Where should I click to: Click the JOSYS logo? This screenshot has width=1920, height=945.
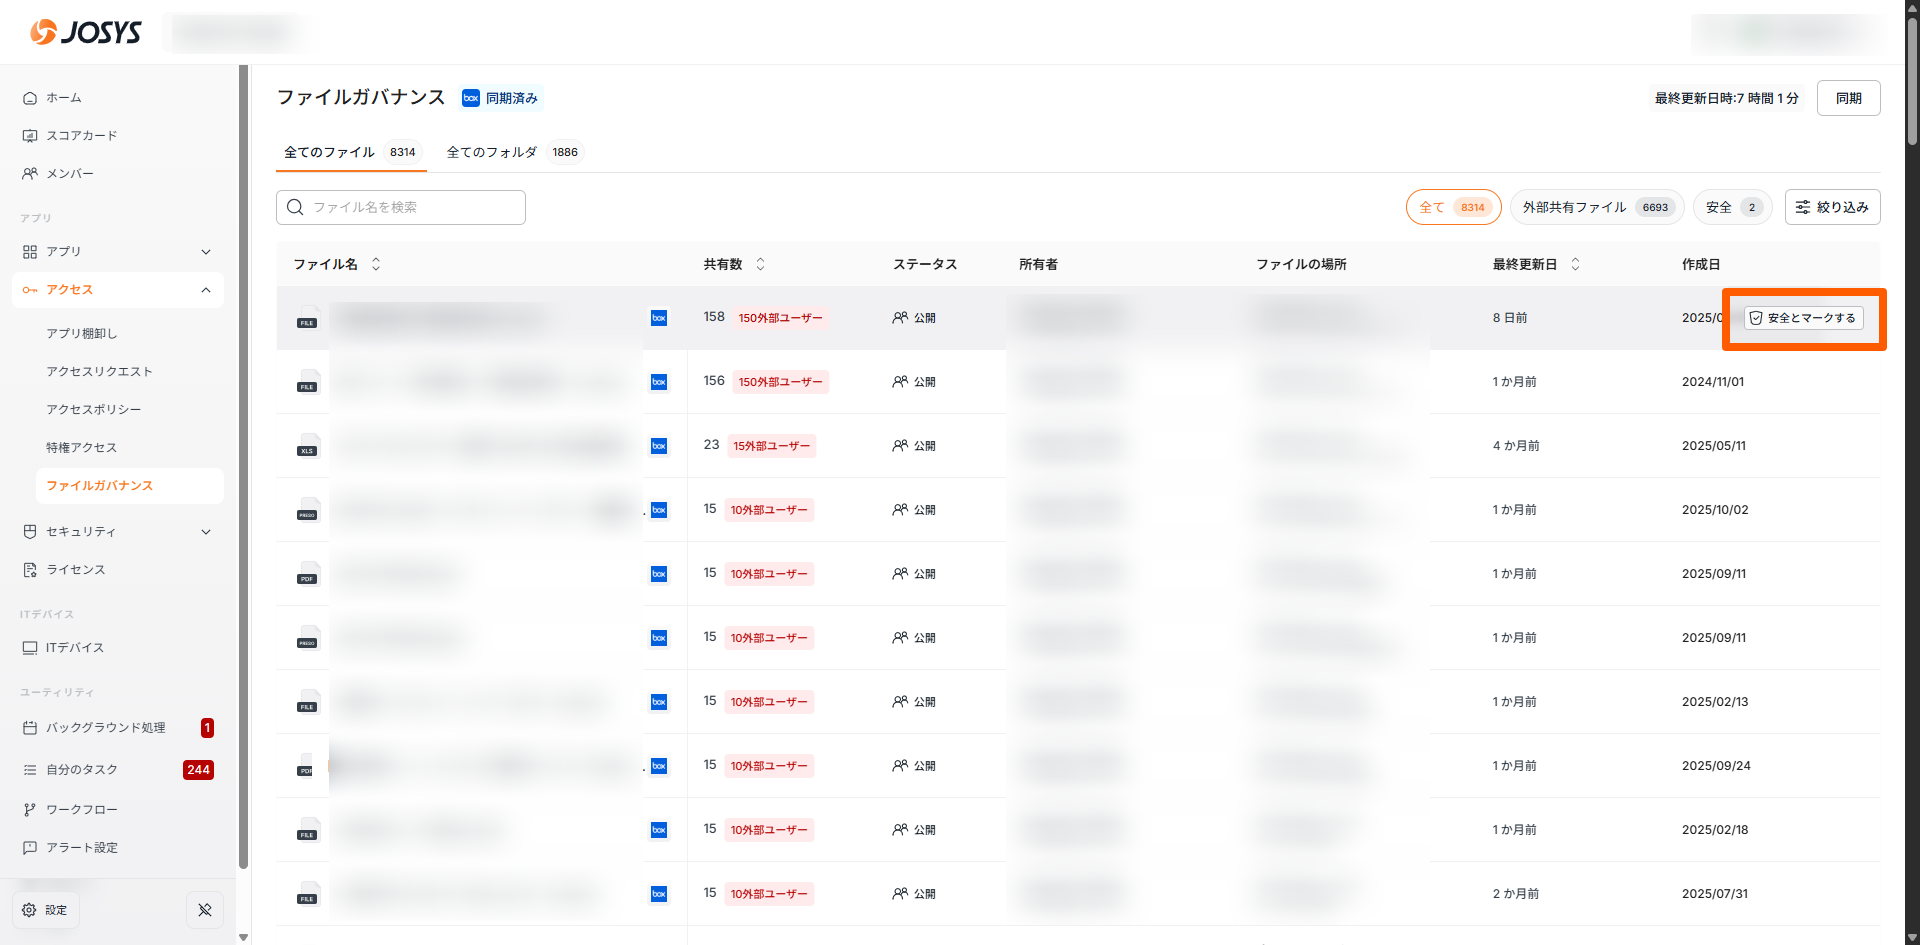pos(86,32)
